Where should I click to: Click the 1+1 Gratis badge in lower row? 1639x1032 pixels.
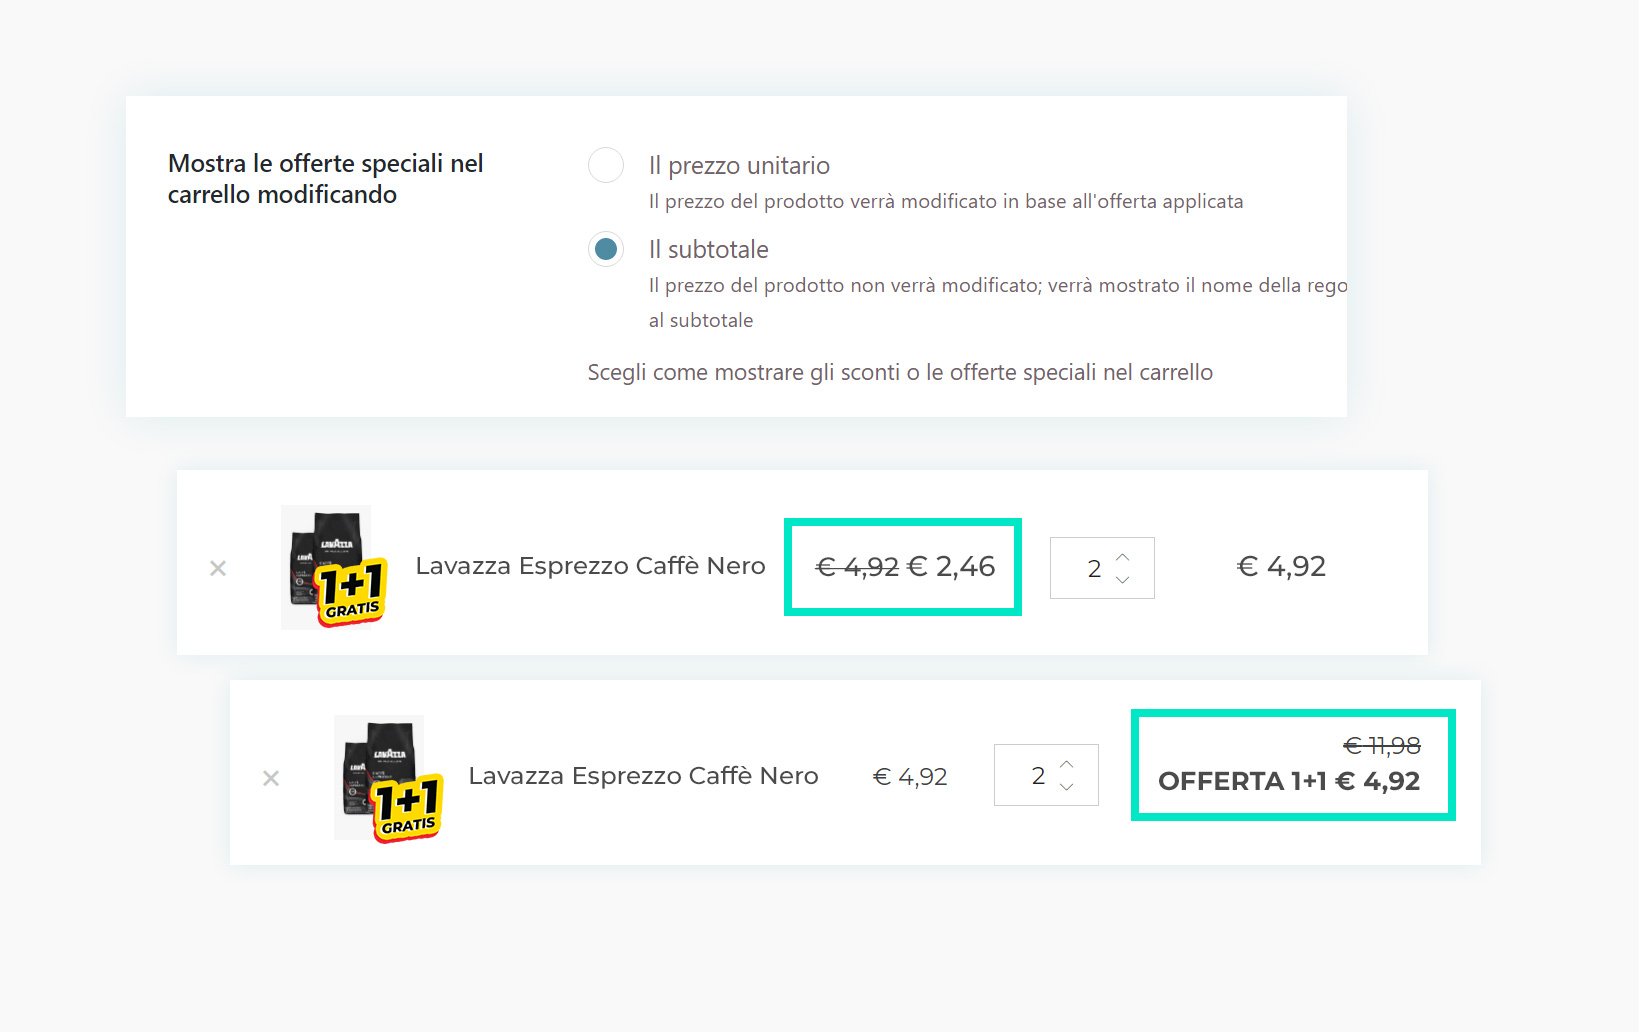tap(407, 808)
